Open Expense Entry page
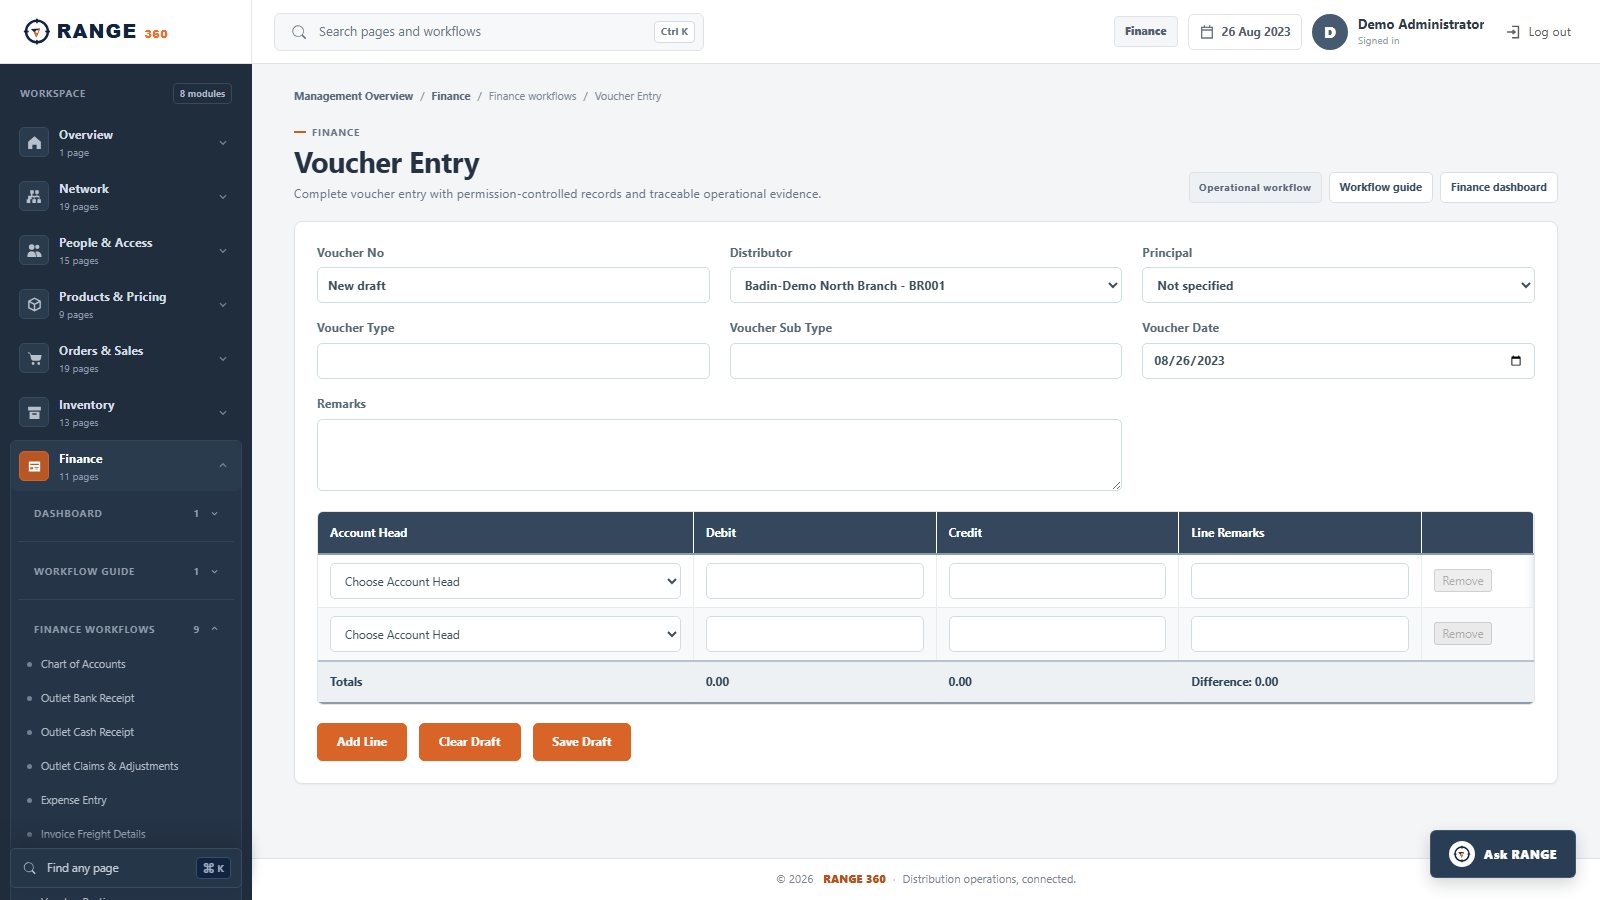The image size is (1600, 900). coord(73,800)
